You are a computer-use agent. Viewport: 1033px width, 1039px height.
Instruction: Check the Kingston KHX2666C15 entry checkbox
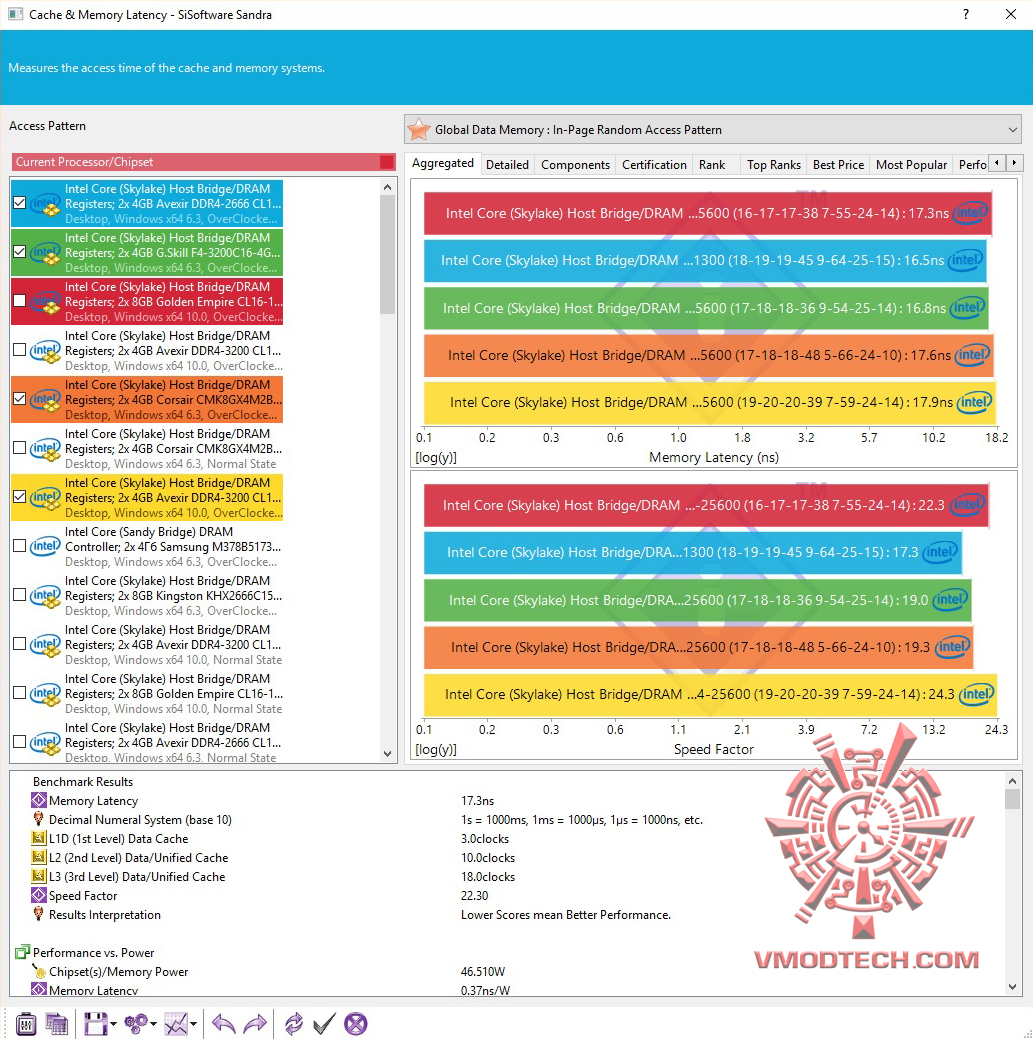19,595
